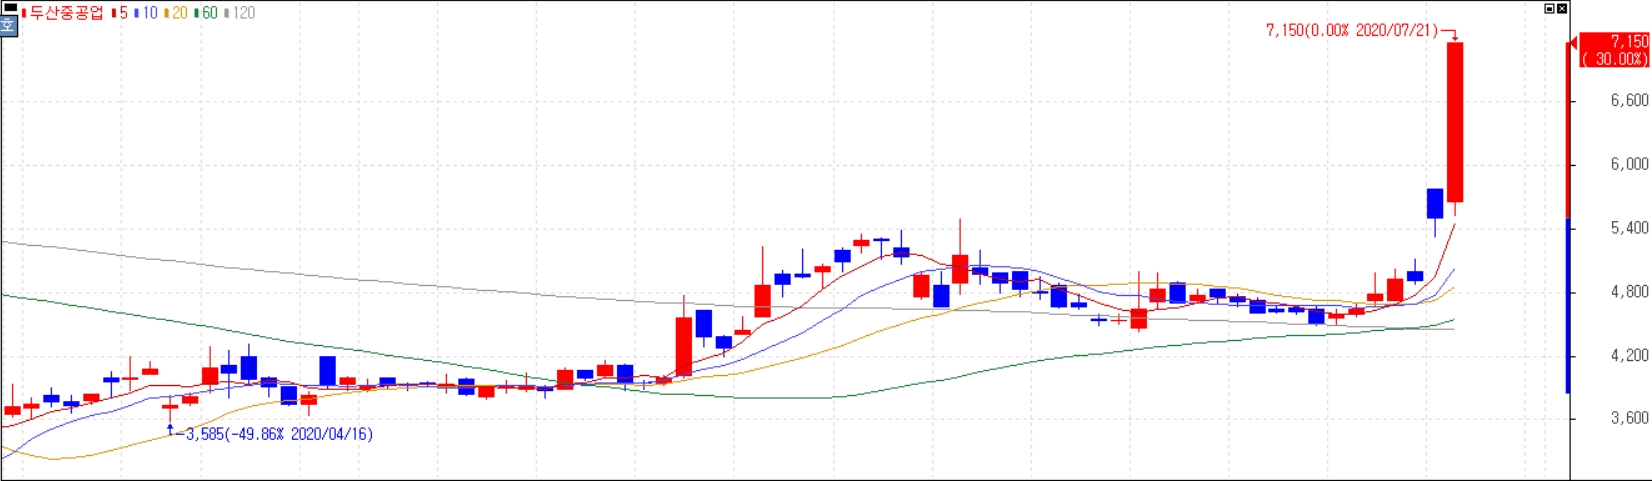Screen dimensions: 1652x481
Task: Click the tall red candle of 2020/07/21
Action: click(1455, 122)
